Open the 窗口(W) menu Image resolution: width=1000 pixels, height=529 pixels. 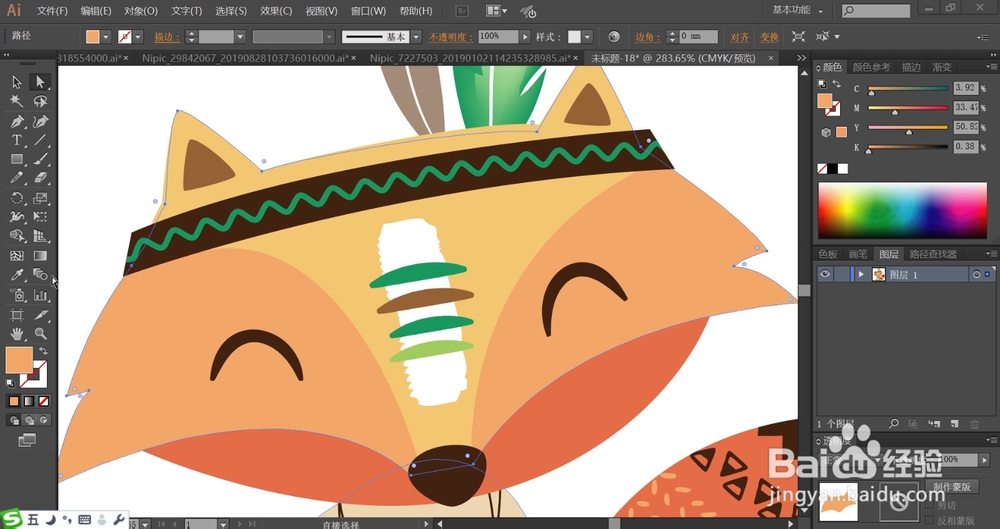click(x=369, y=11)
